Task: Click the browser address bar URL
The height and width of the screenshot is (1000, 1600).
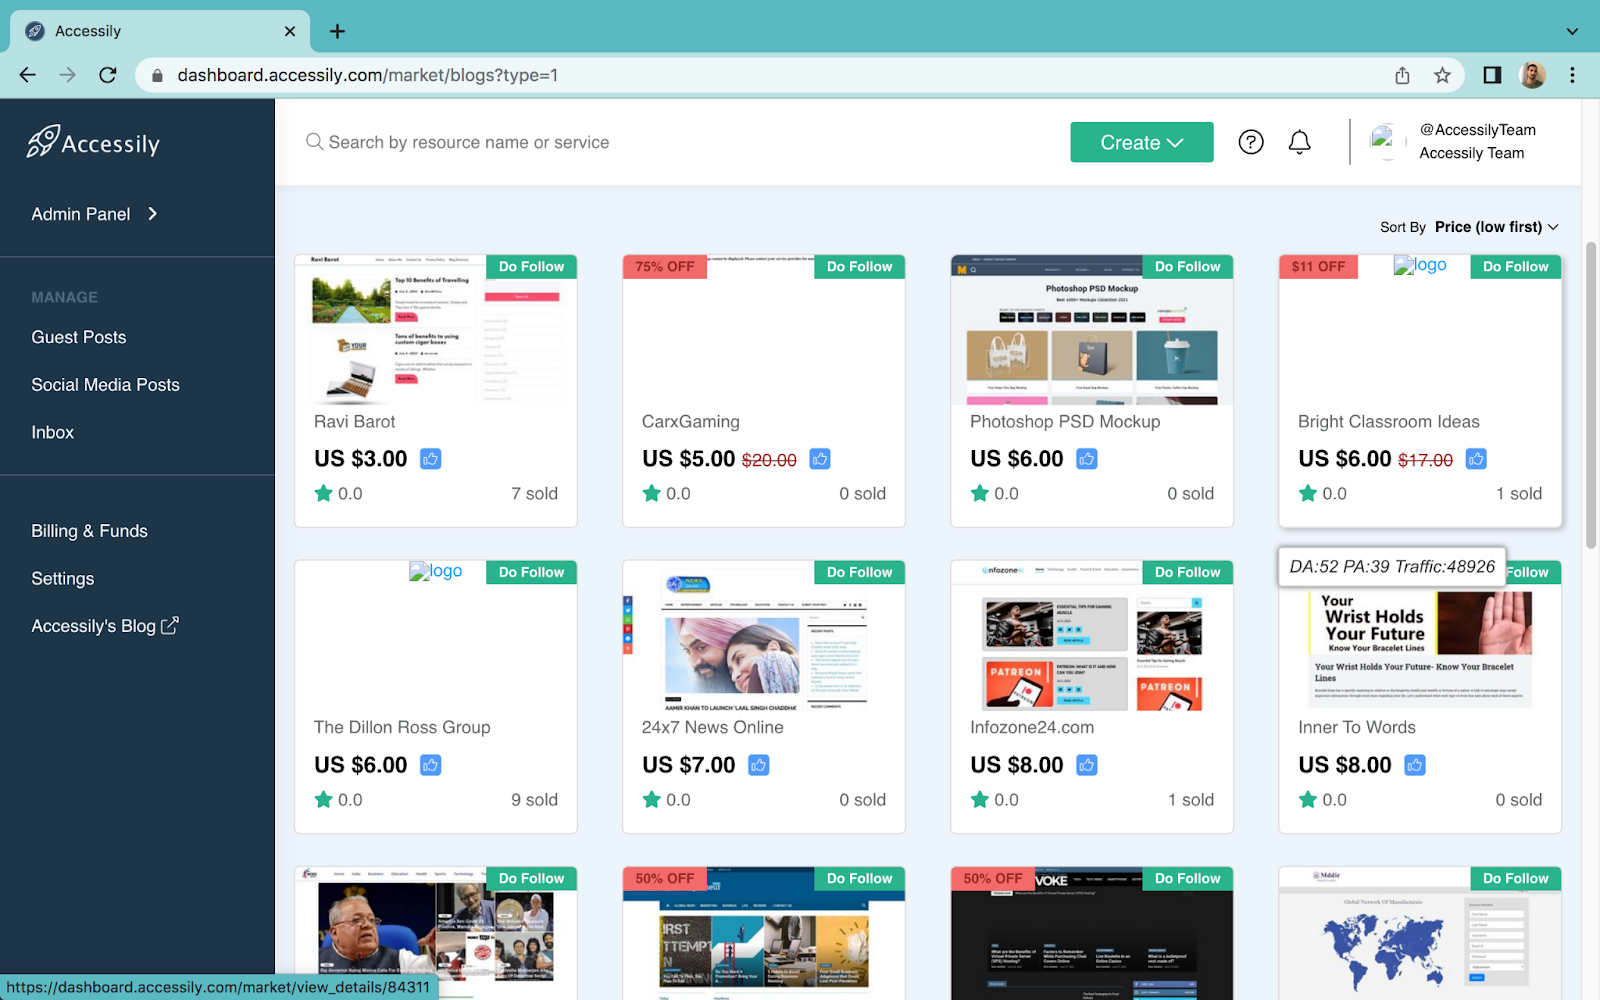Action: coord(368,75)
